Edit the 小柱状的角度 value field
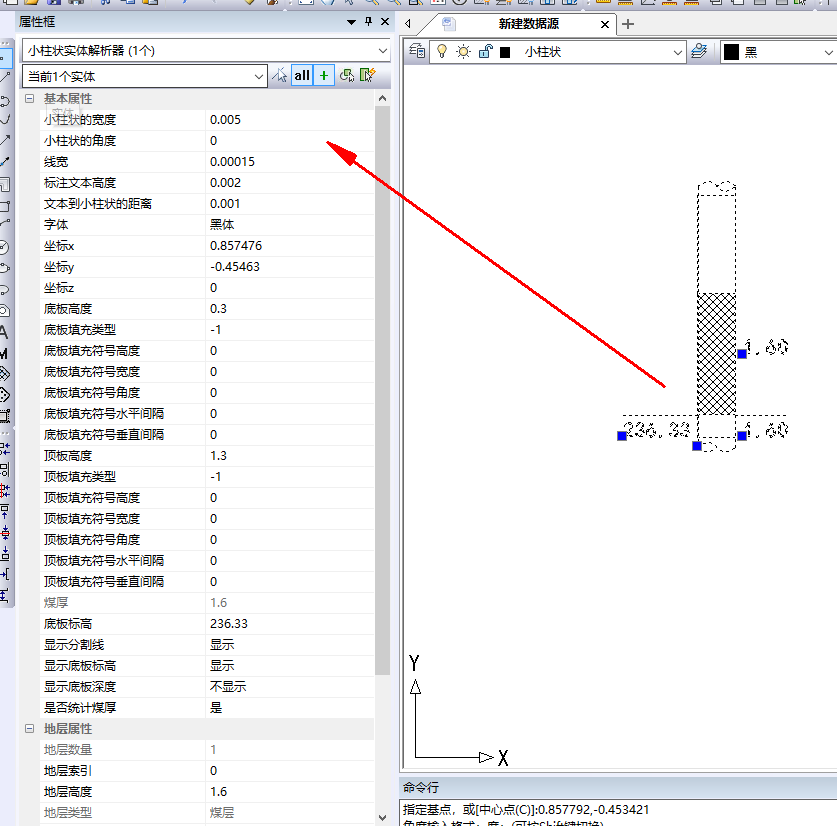This screenshot has height=826, width=837. [x=290, y=141]
